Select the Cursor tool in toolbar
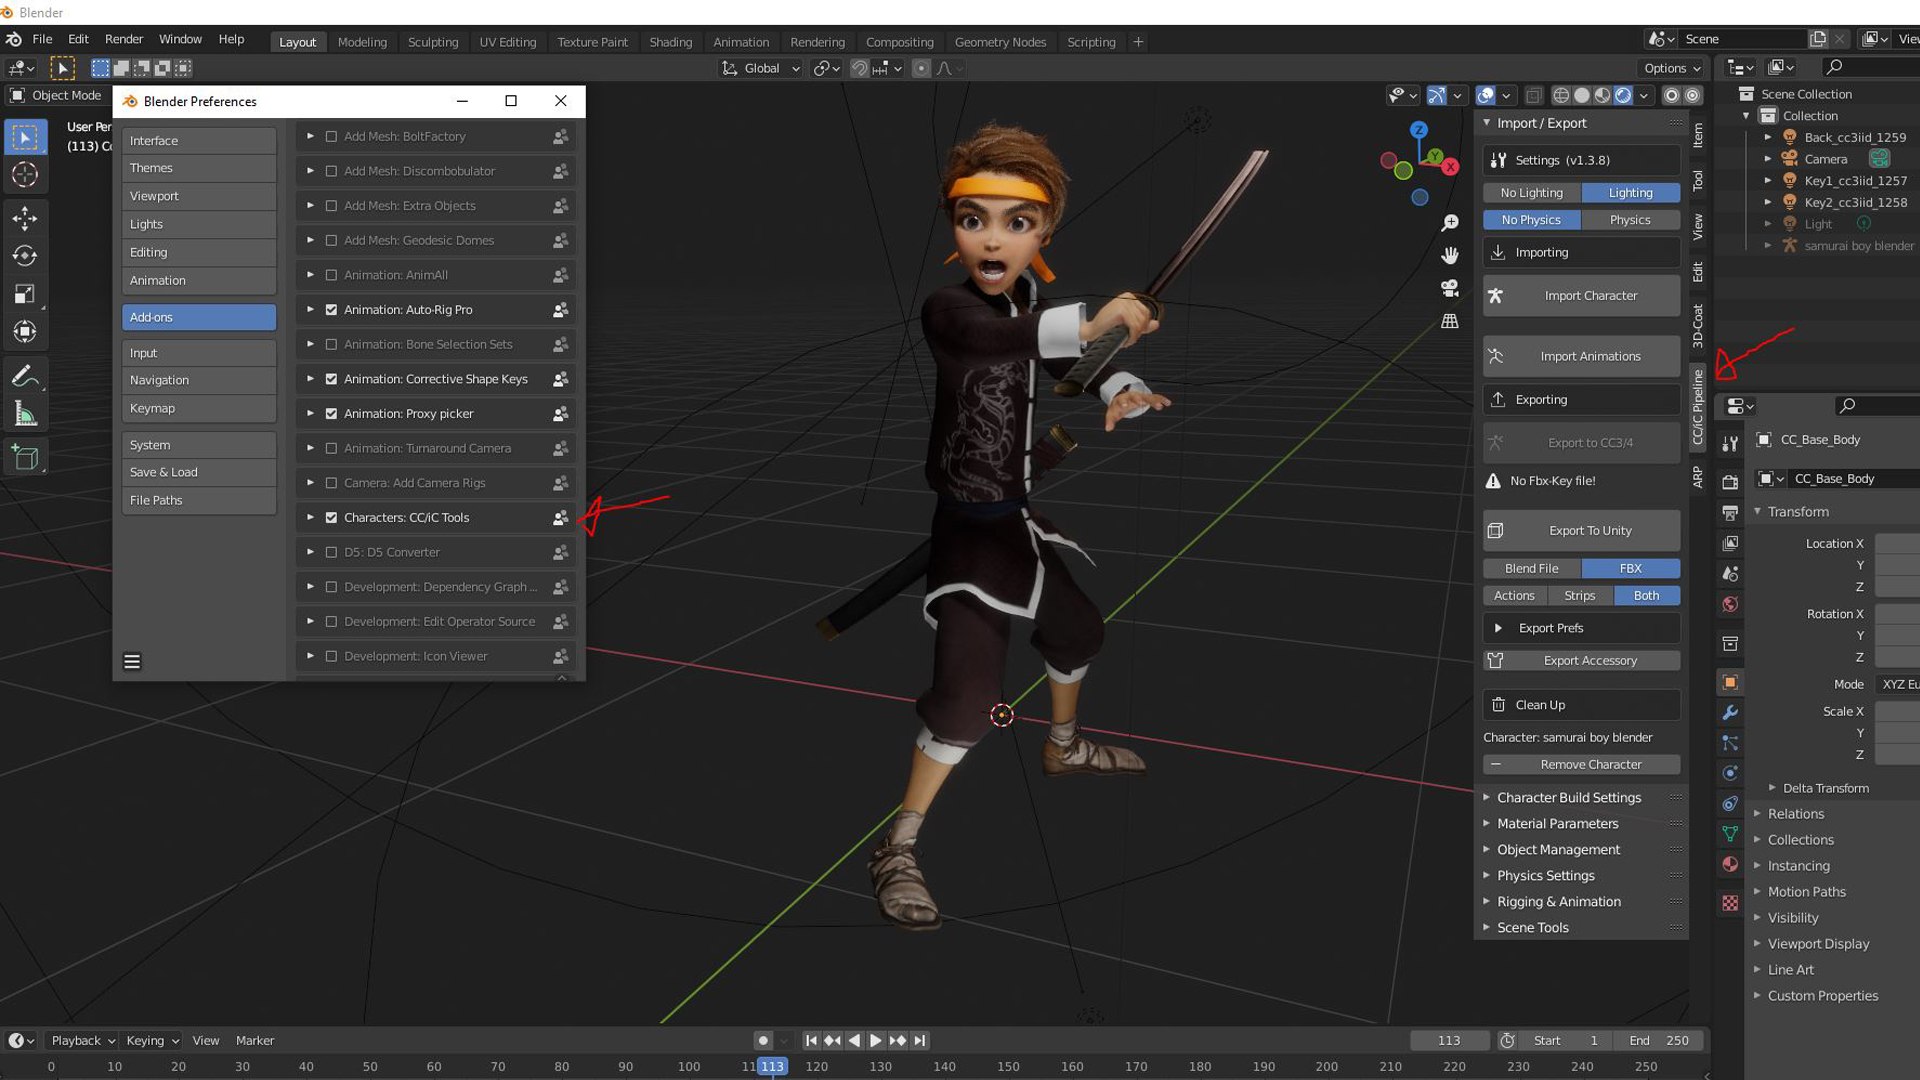The image size is (1920, 1080). 25,174
